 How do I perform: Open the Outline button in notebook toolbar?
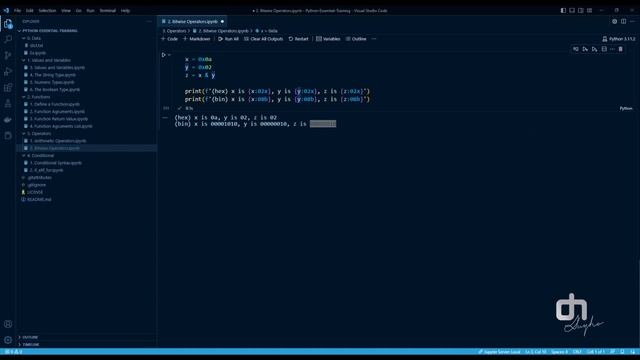pyautogui.click(x=356, y=39)
